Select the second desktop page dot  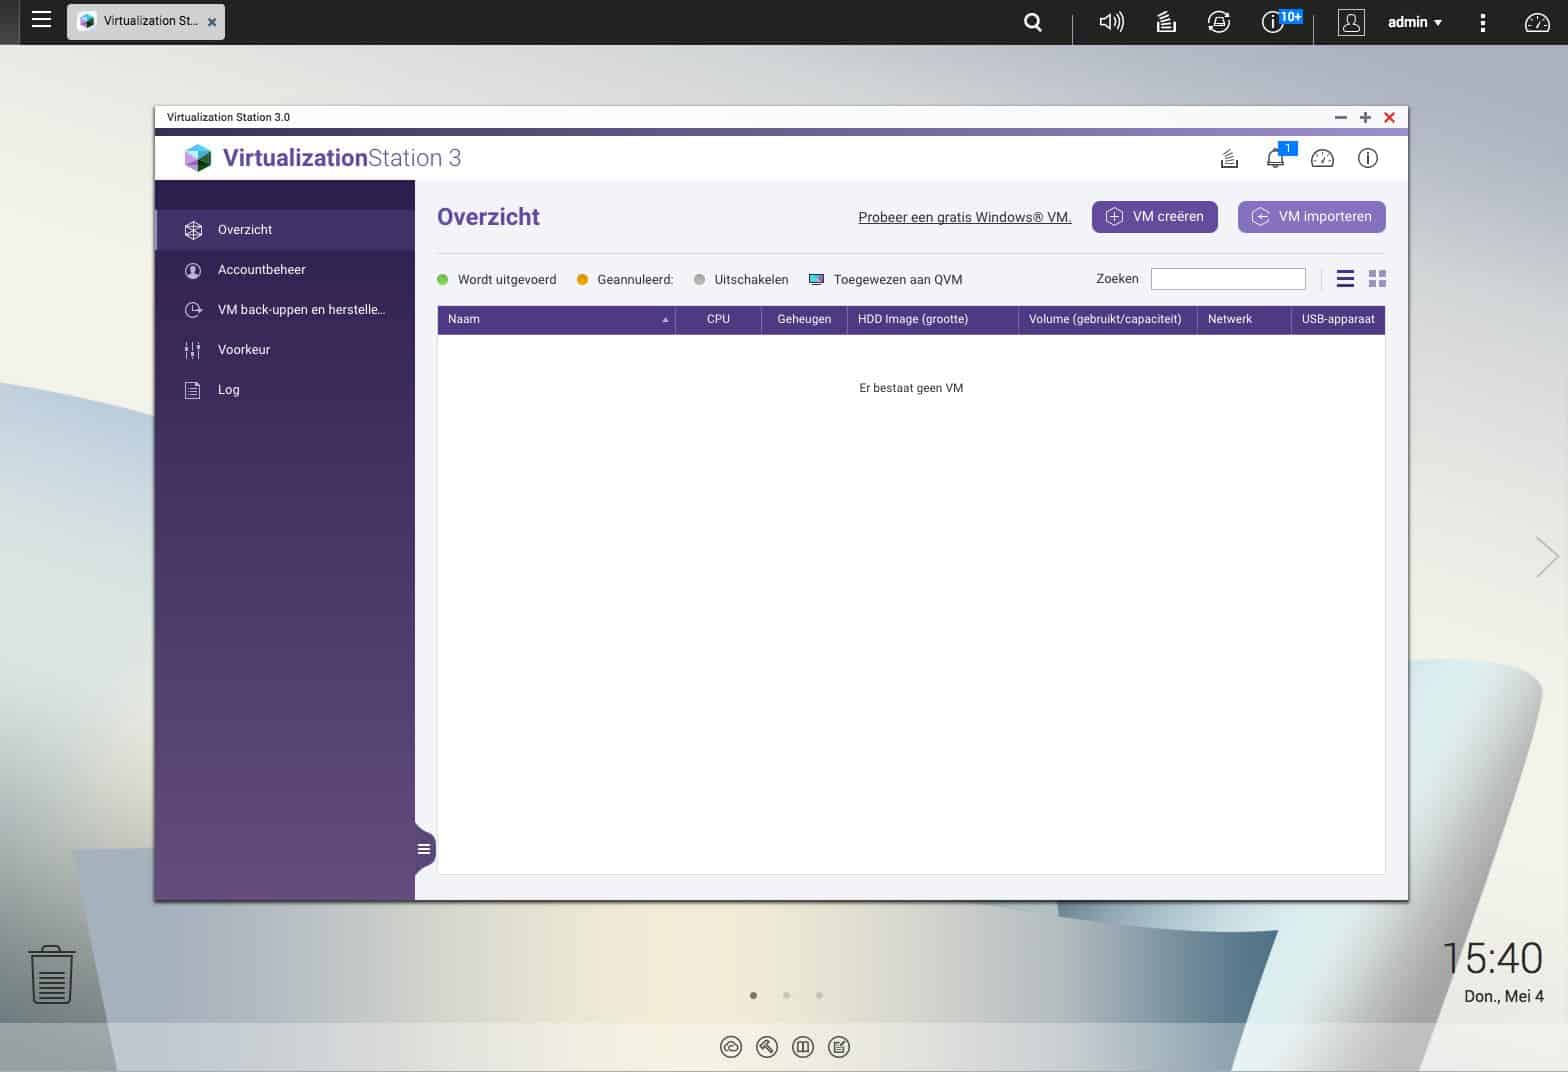click(786, 995)
